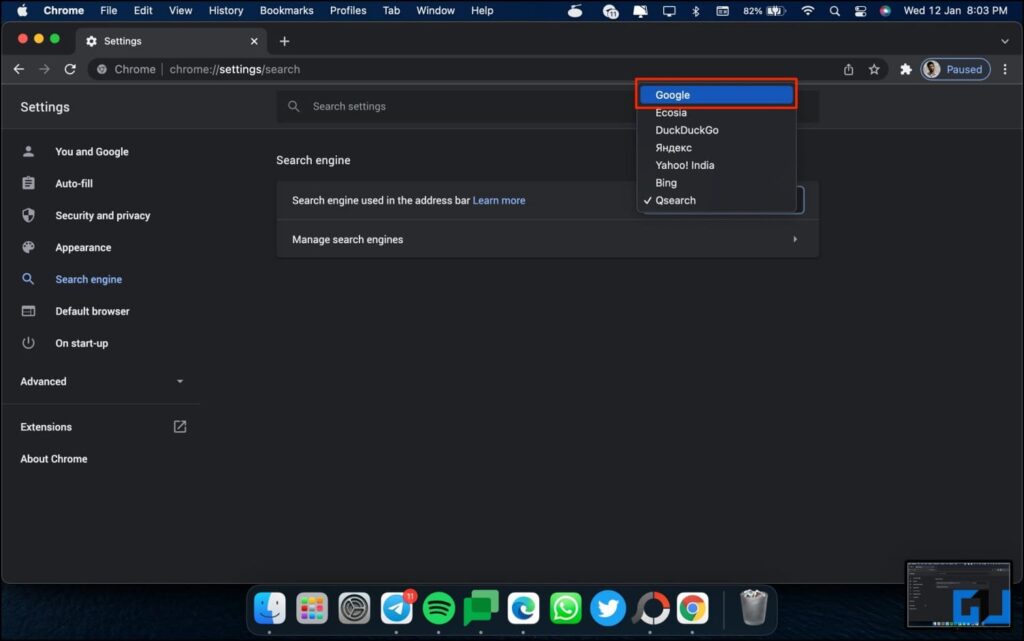Image resolution: width=1024 pixels, height=641 pixels.
Task: Close the Settings tab
Action: coord(254,41)
